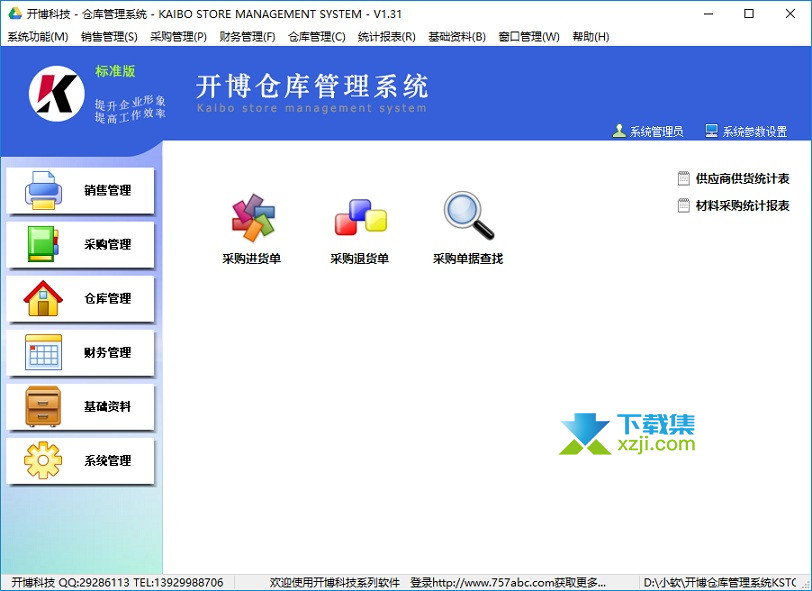Click the 开博仓库管理系统 banner title
Image resolution: width=812 pixels, height=591 pixels.
coord(312,87)
